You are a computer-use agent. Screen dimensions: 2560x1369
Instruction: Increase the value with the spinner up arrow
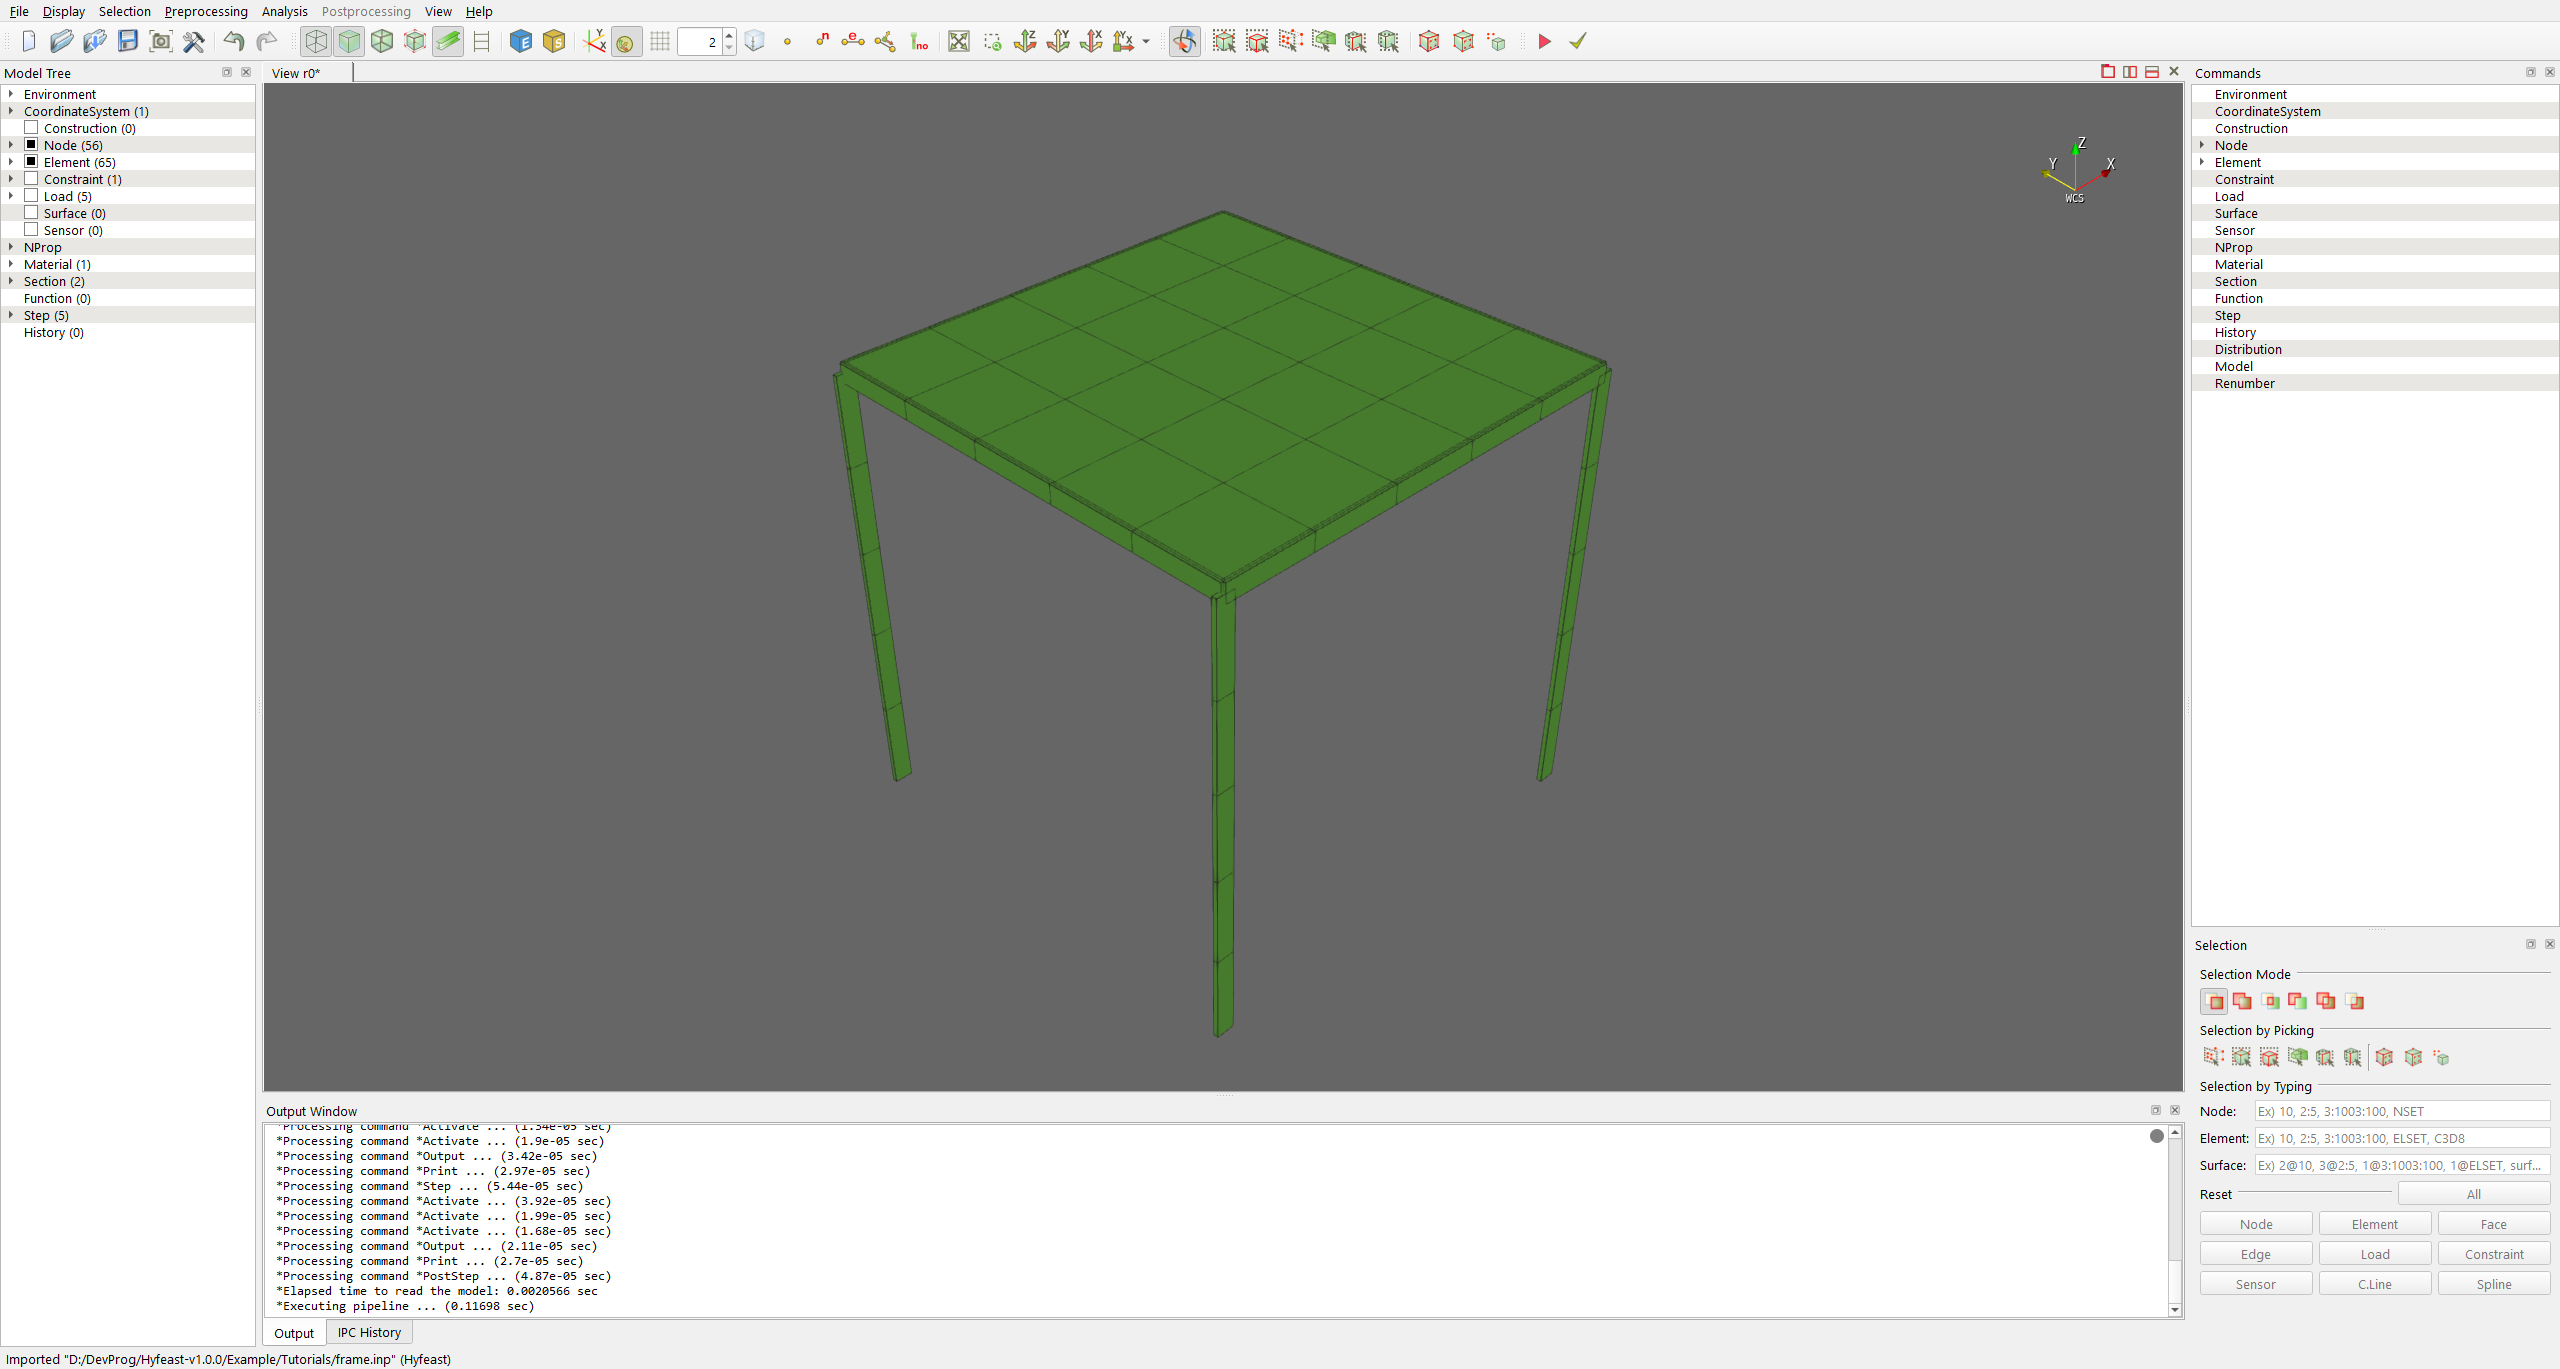728,35
